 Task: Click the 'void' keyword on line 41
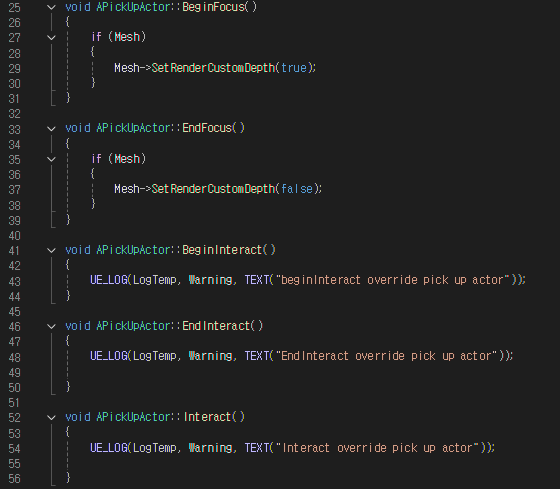click(78, 250)
